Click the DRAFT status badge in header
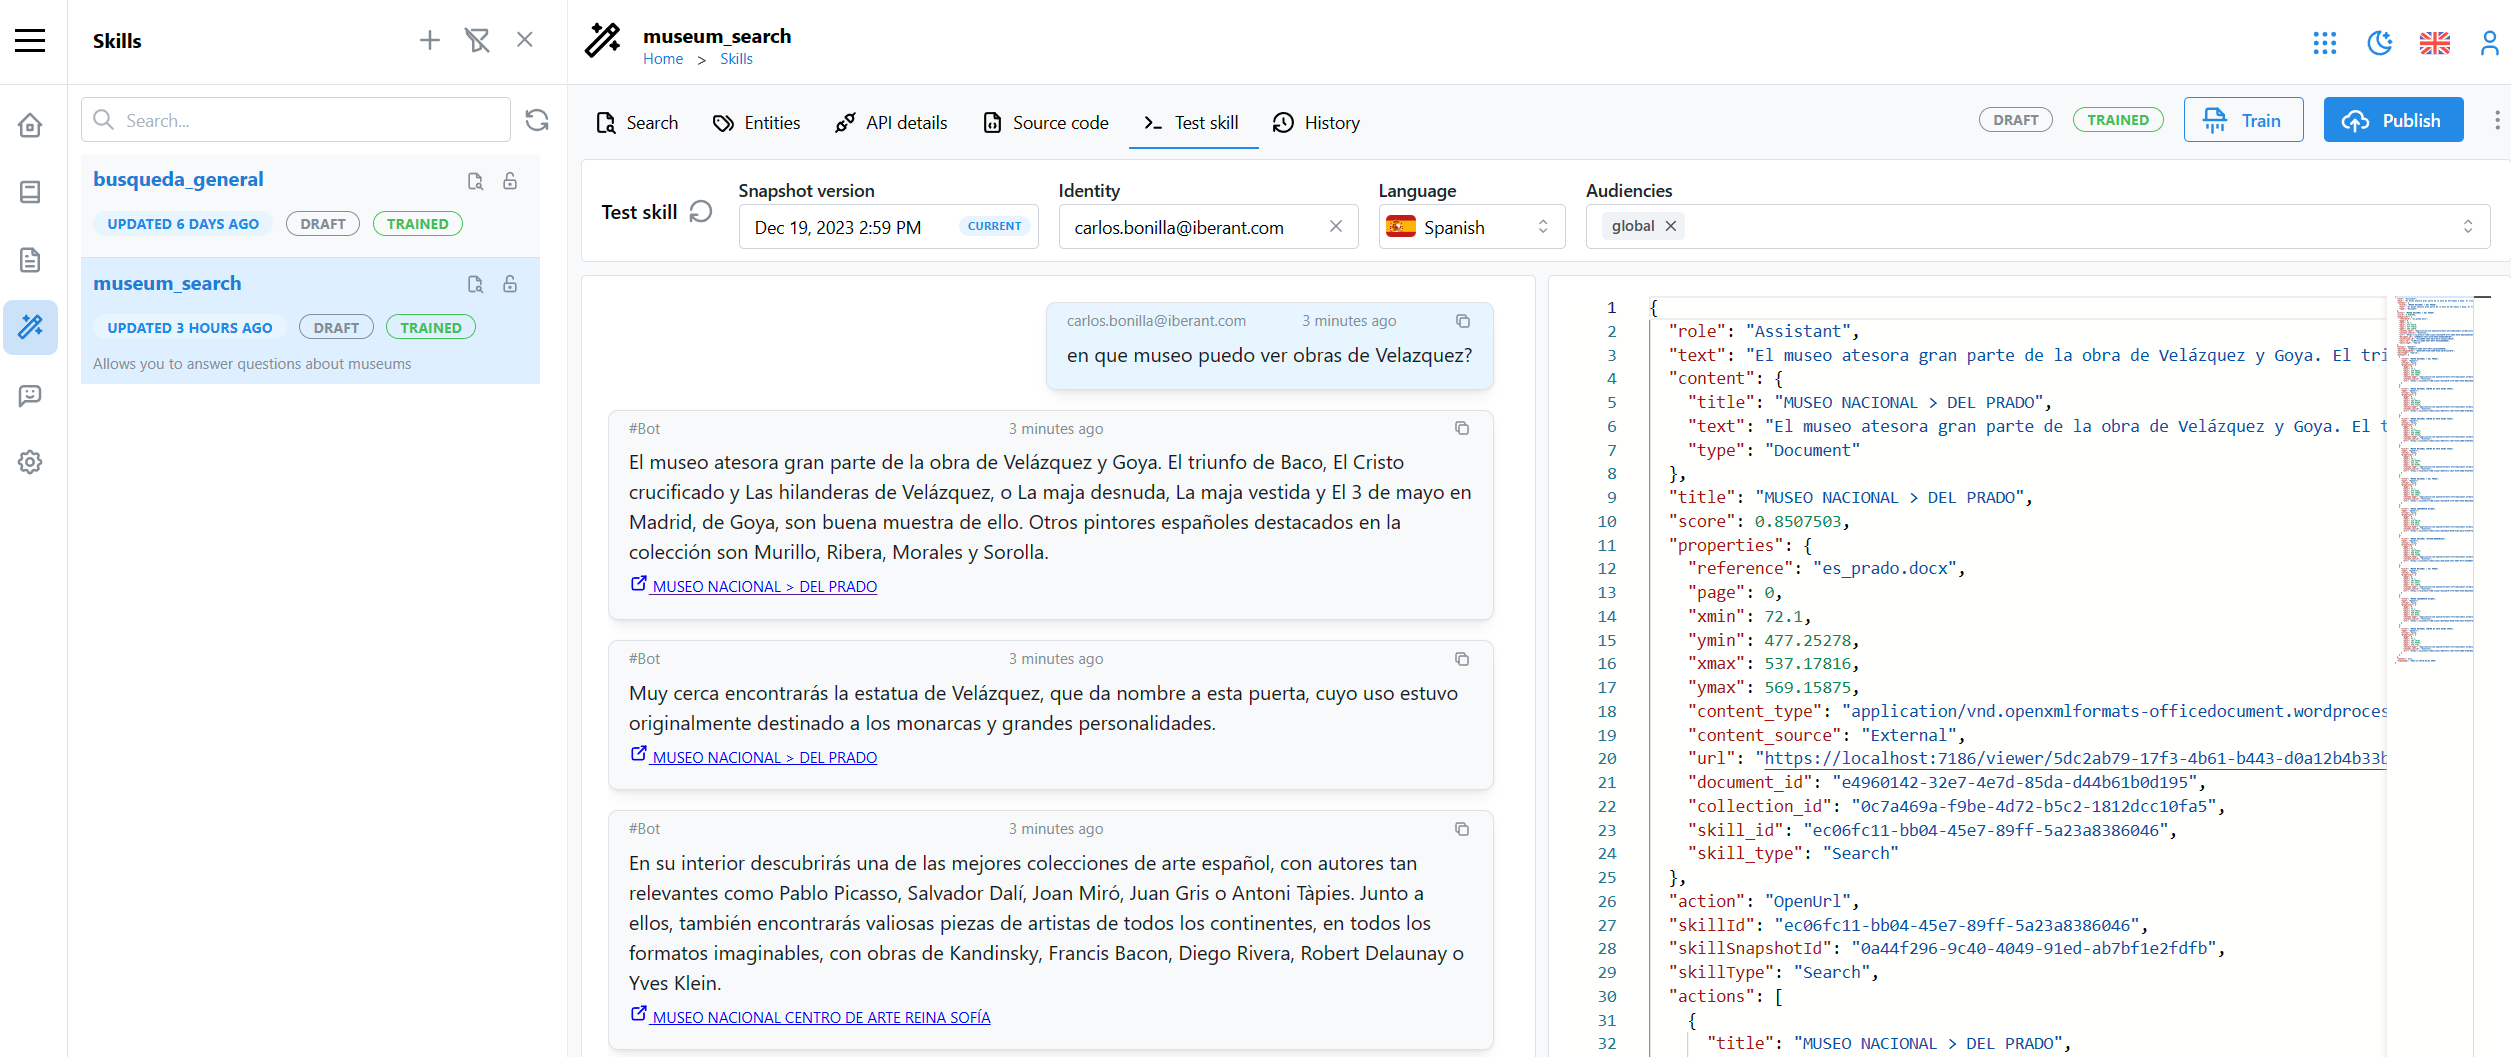Viewport: 2511px width, 1057px height. (2015, 120)
